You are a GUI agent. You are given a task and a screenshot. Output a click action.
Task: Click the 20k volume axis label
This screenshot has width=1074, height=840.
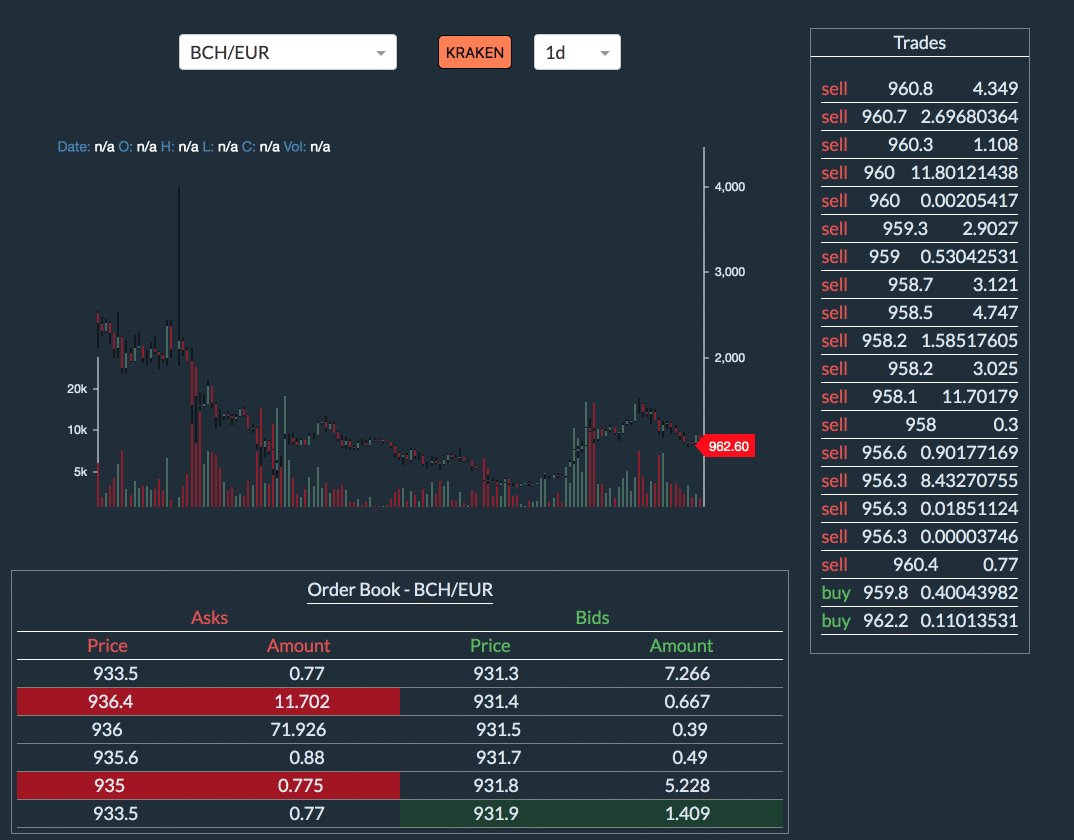(x=77, y=389)
